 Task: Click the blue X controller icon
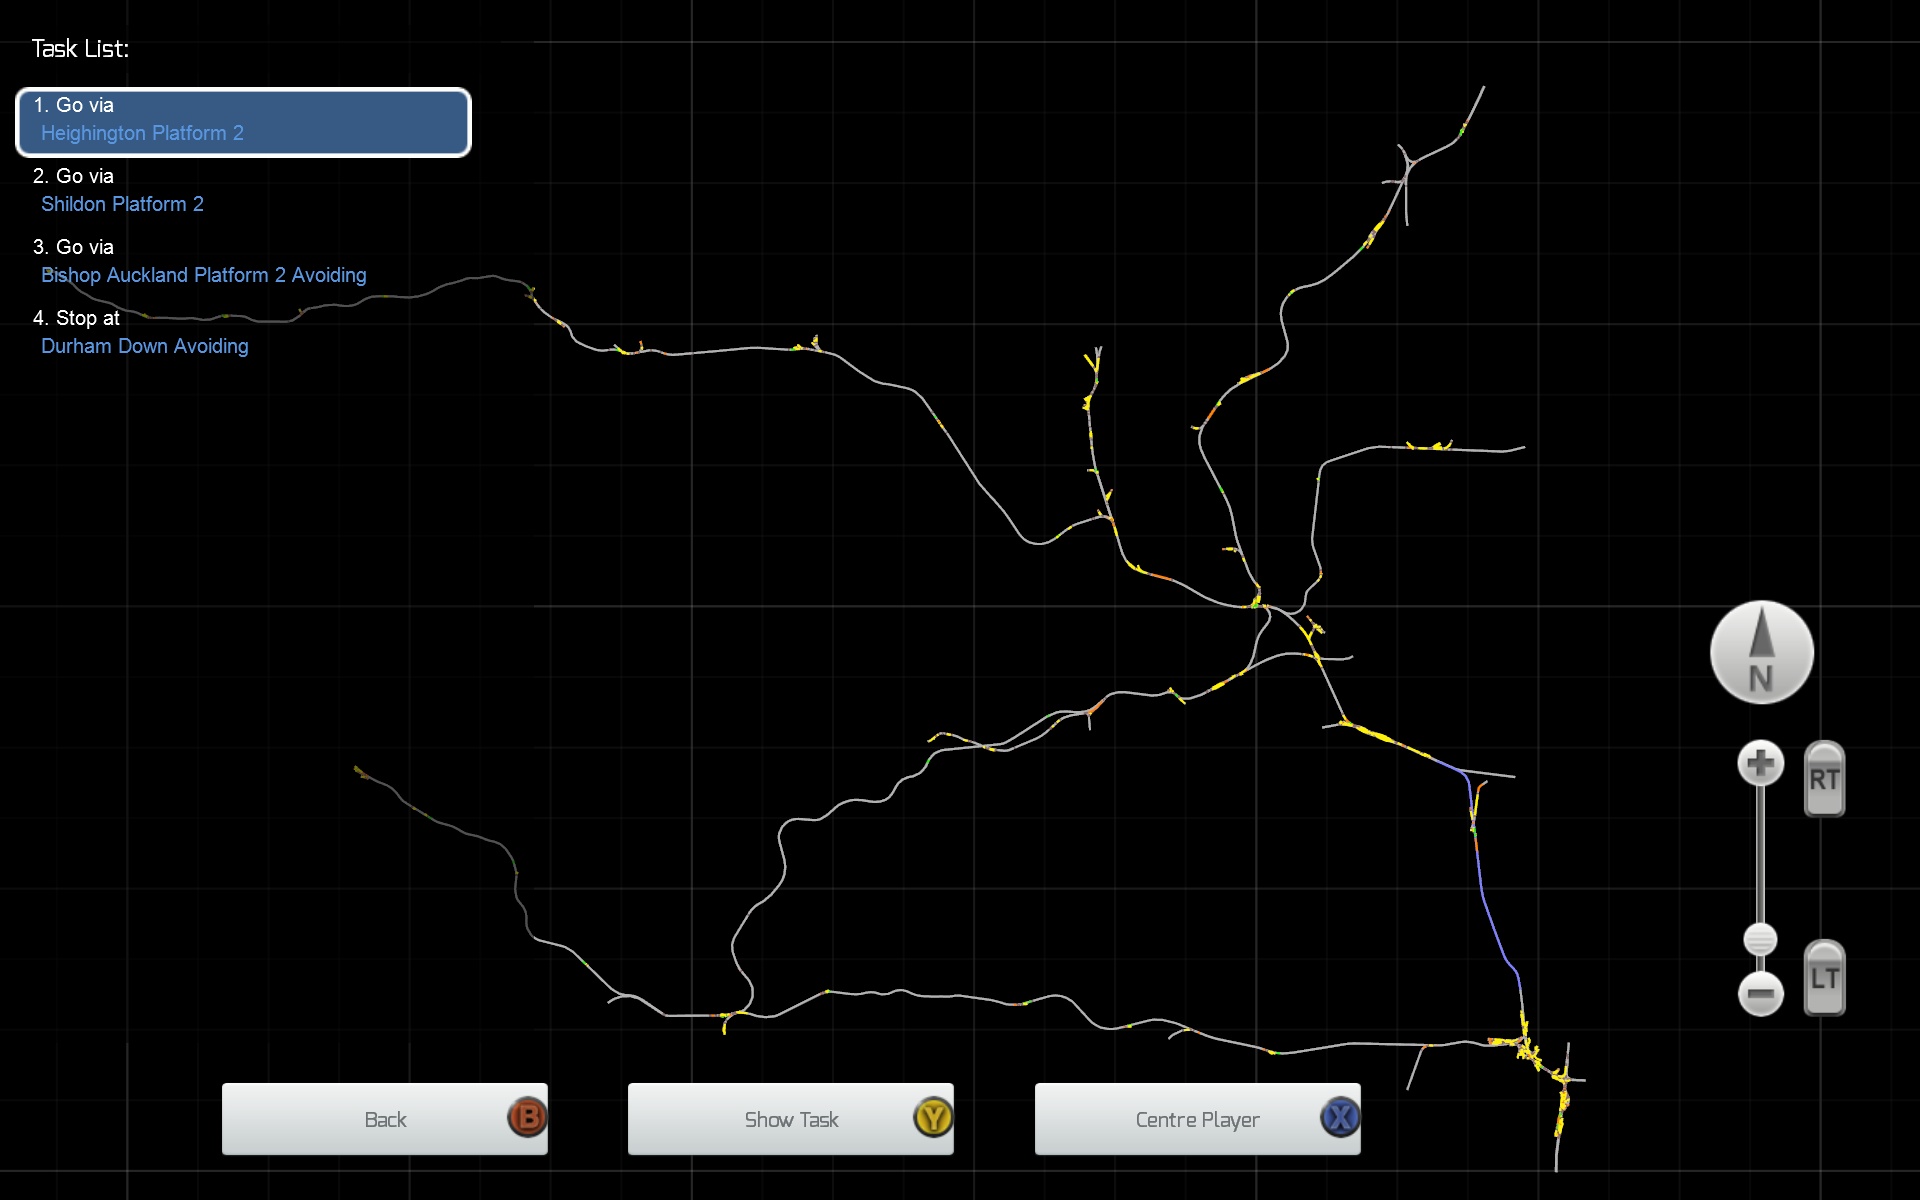[x=1340, y=1118]
